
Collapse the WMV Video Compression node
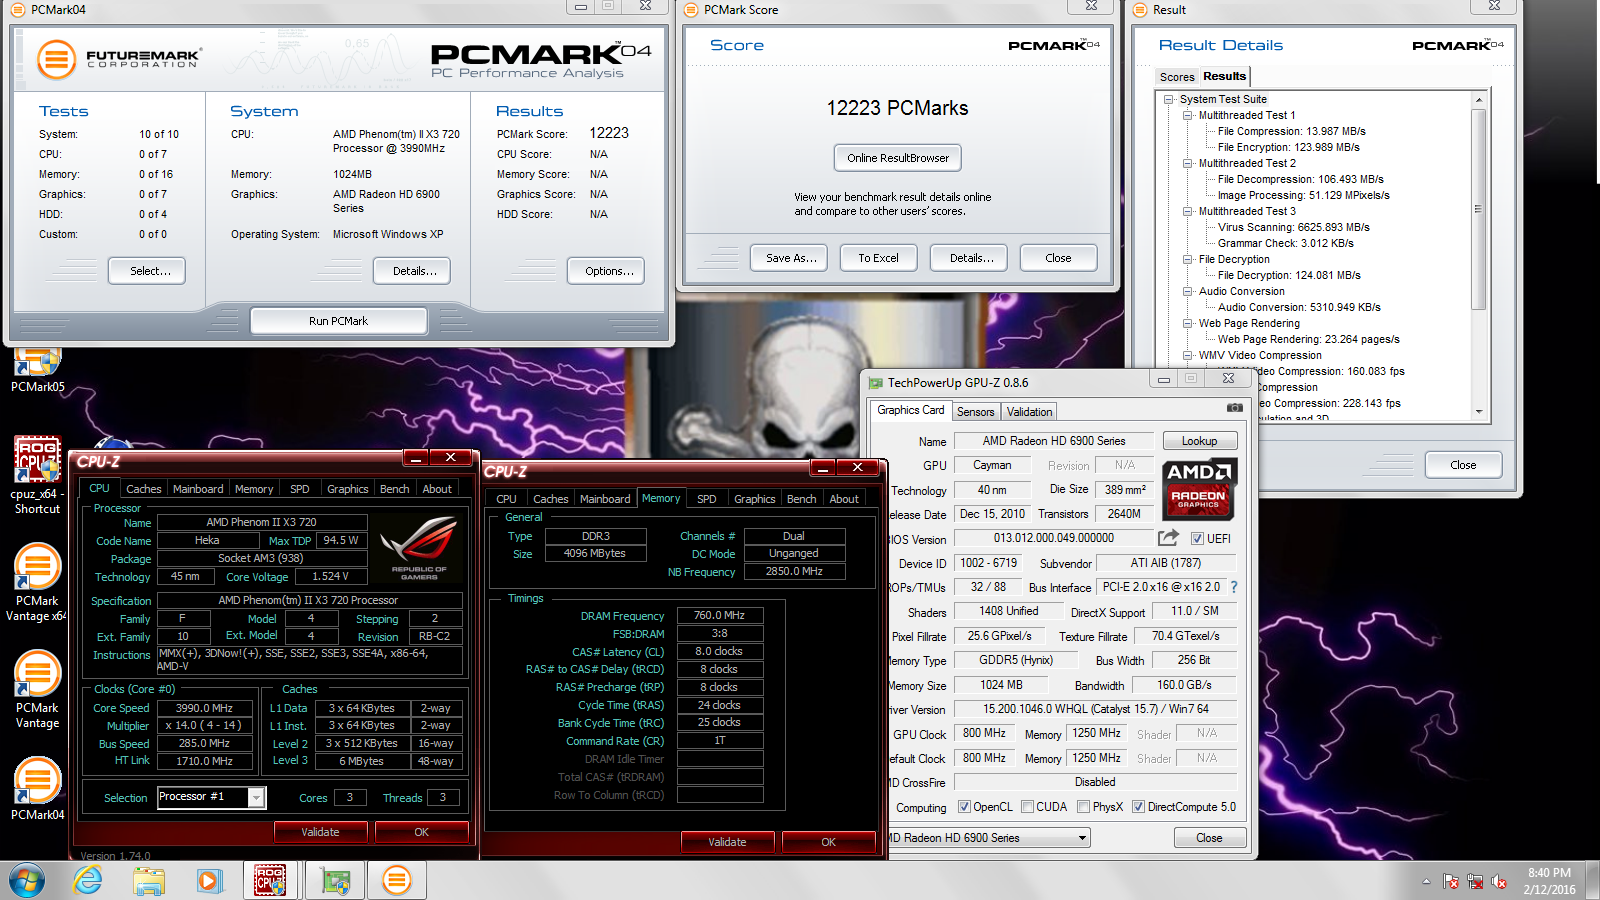(x=1188, y=355)
